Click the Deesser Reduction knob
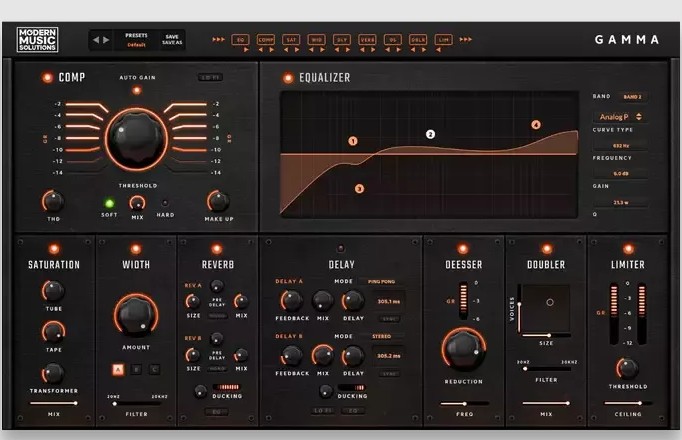The image size is (682, 440). 462,349
